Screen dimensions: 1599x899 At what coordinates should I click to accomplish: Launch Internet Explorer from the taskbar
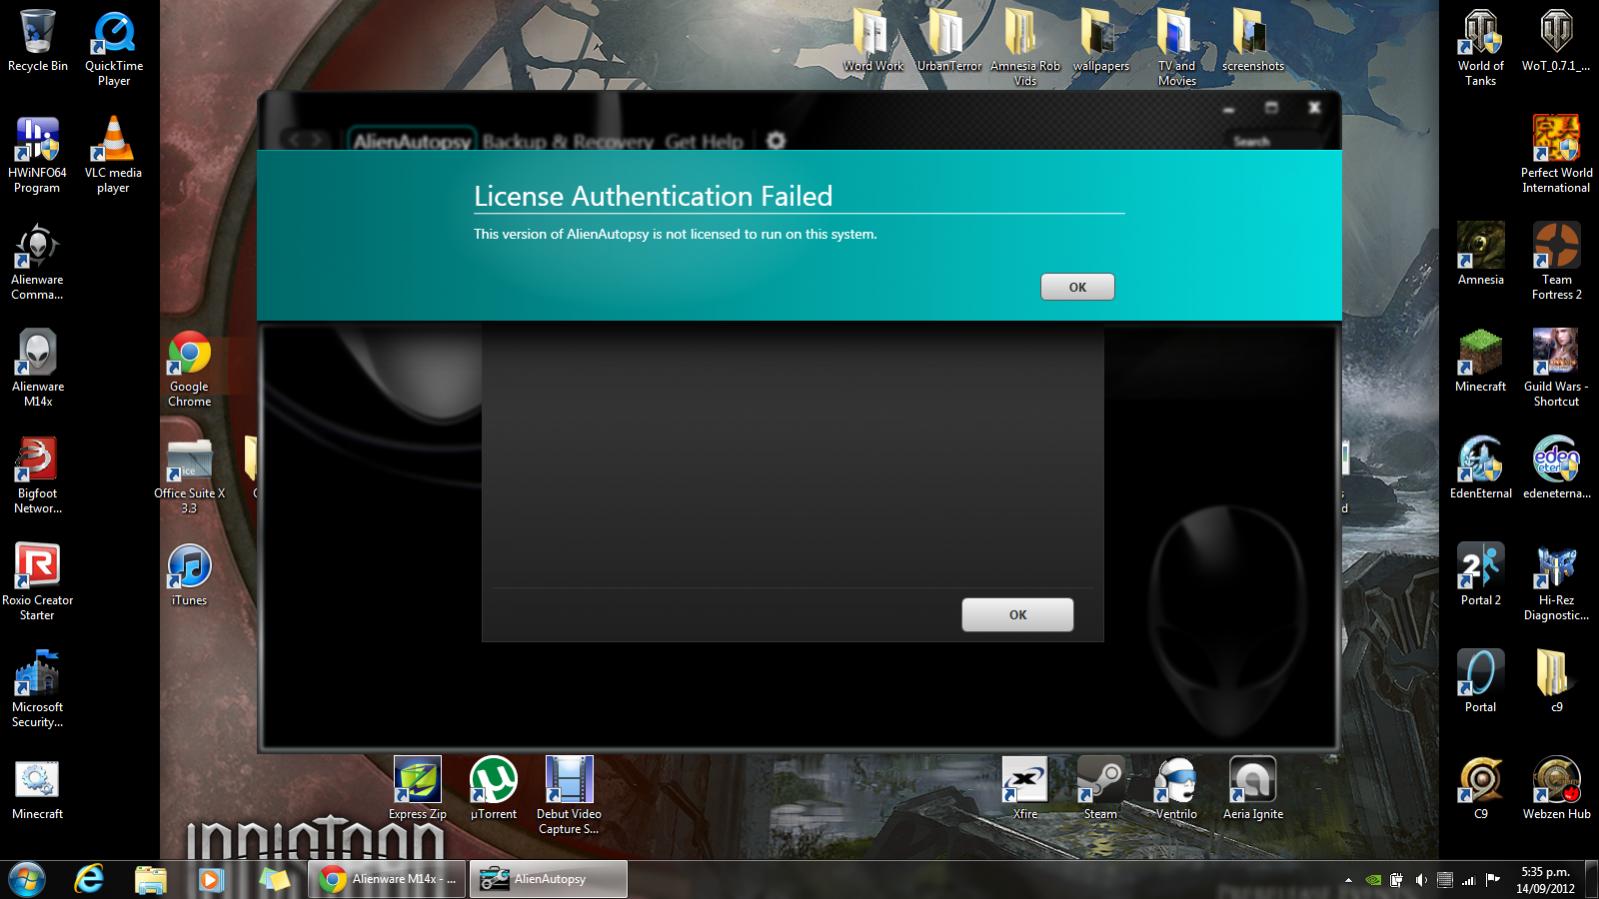(89, 879)
